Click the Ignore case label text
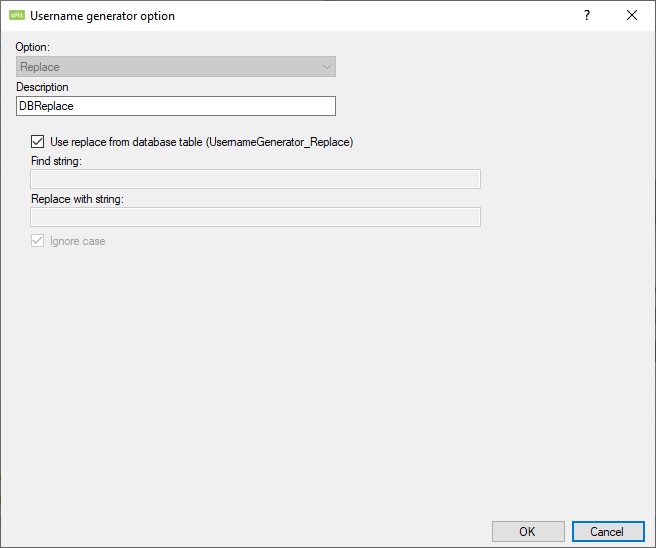656x548 pixels. [77, 241]
